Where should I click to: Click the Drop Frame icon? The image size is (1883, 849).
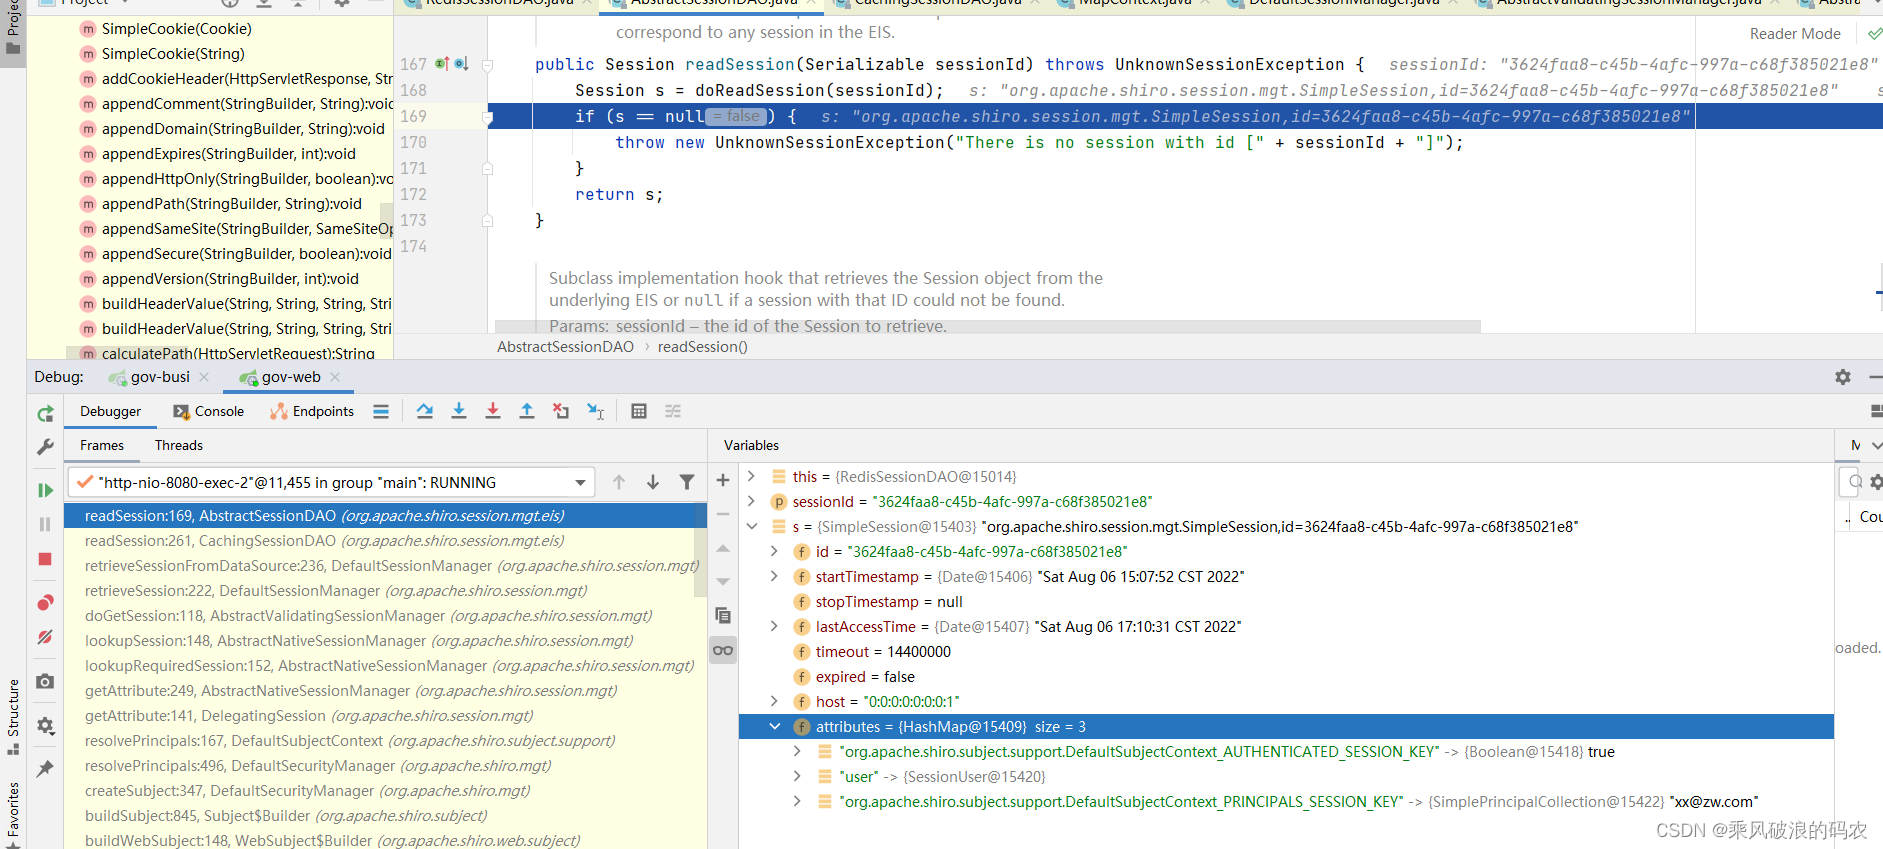tap(561, 411)
